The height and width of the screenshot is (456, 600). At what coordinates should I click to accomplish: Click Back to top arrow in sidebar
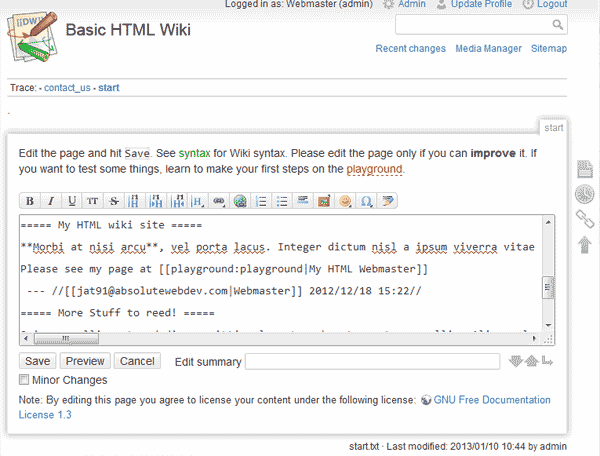pyautogui.click(x=584, y=244)
